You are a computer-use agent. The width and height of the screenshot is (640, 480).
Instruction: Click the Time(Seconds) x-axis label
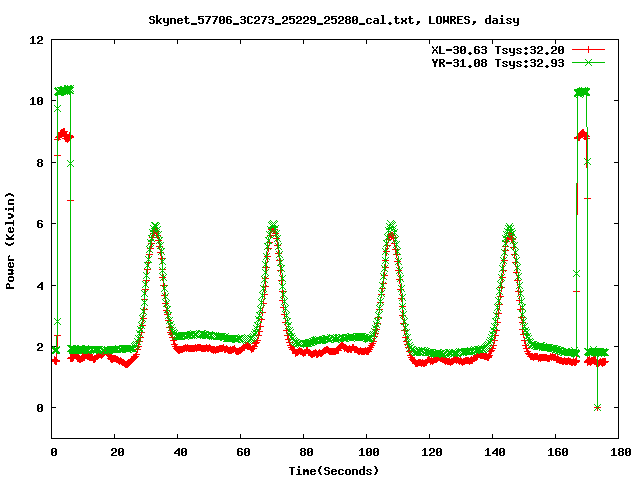point(334,471)
